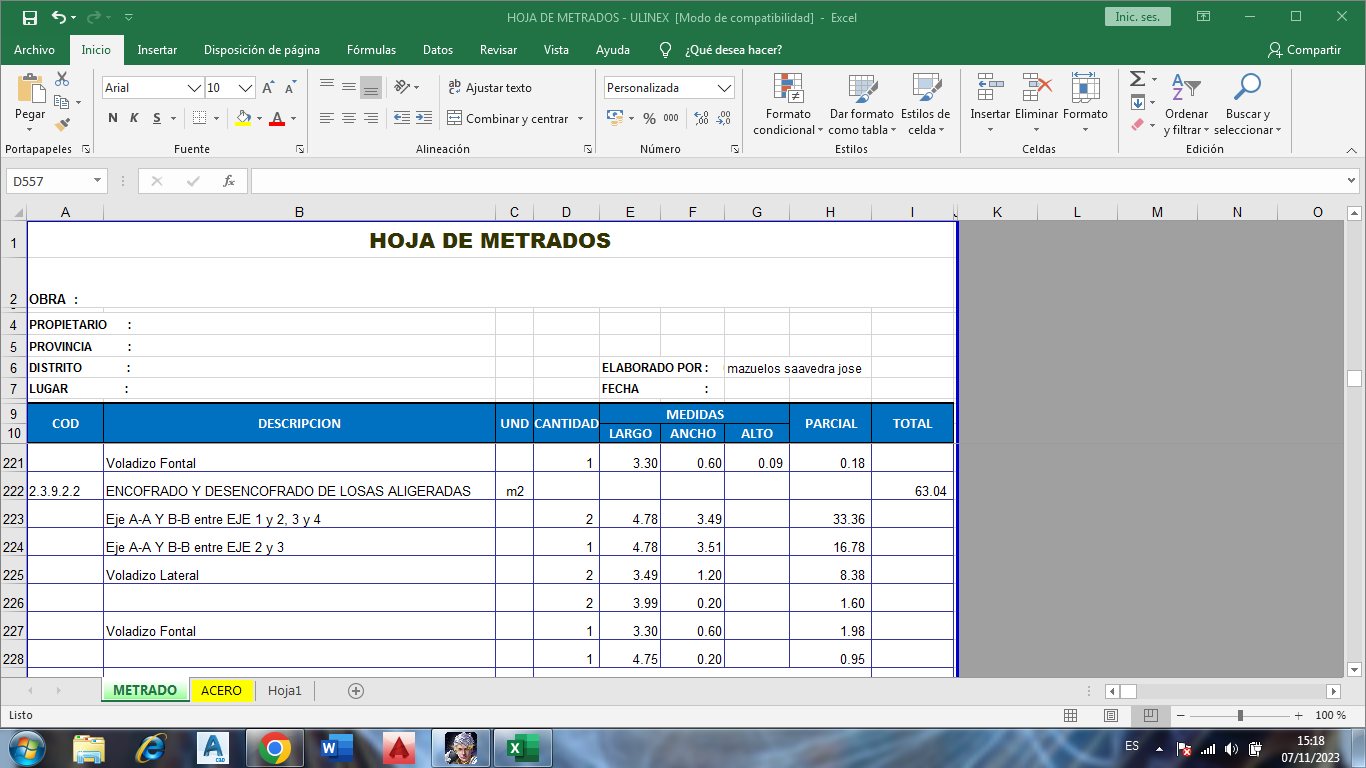Screen dimensions: 1366x768
Task: Click the insert function fx icon
Action: (229, 181)
